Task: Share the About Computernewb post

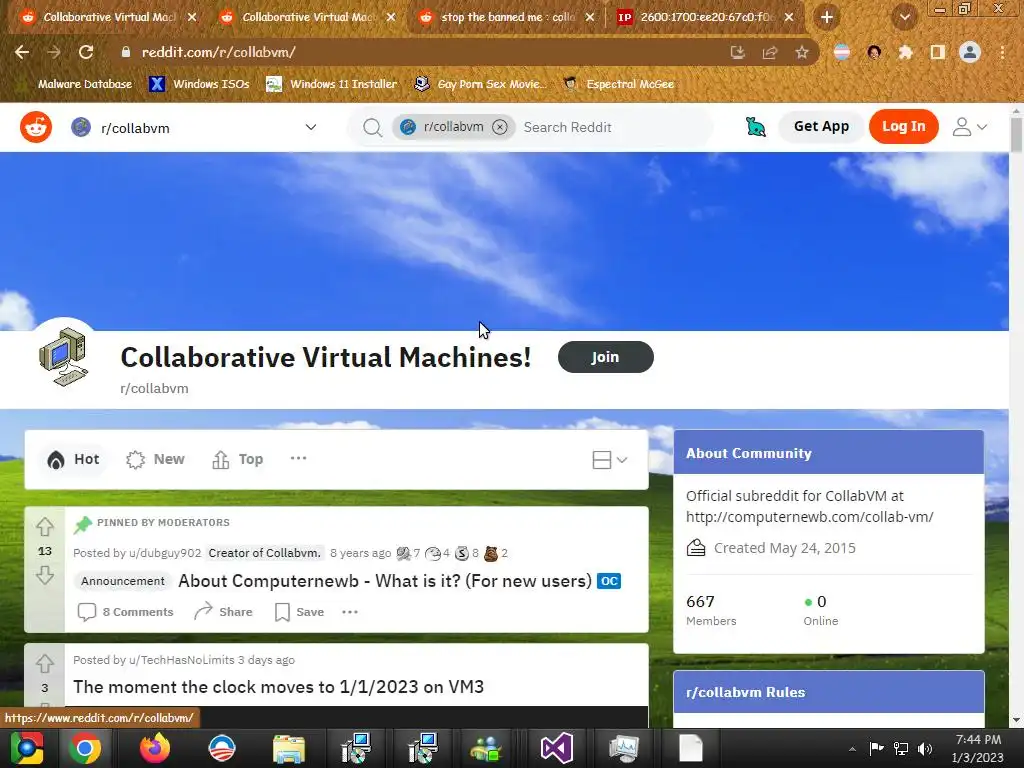Action: click(223, 612)
